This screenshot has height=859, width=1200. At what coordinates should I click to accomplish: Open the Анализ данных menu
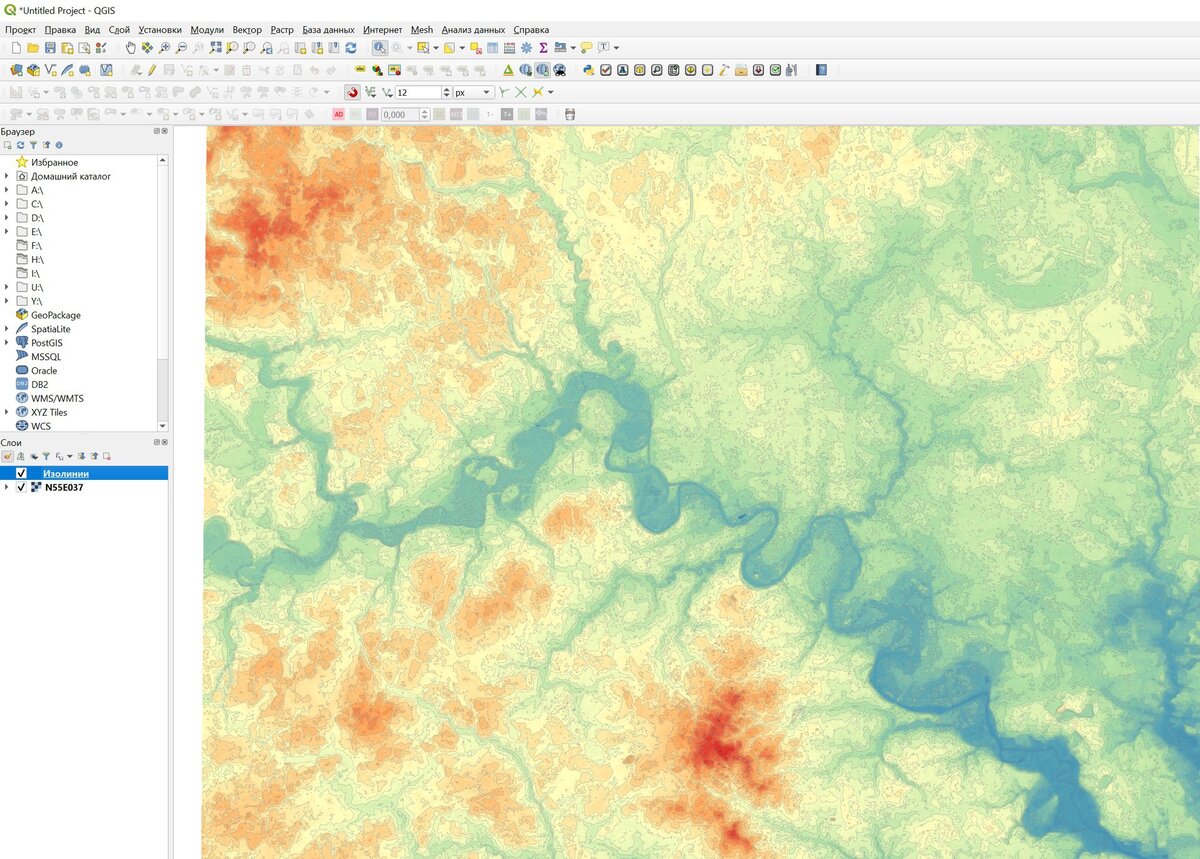473,30
